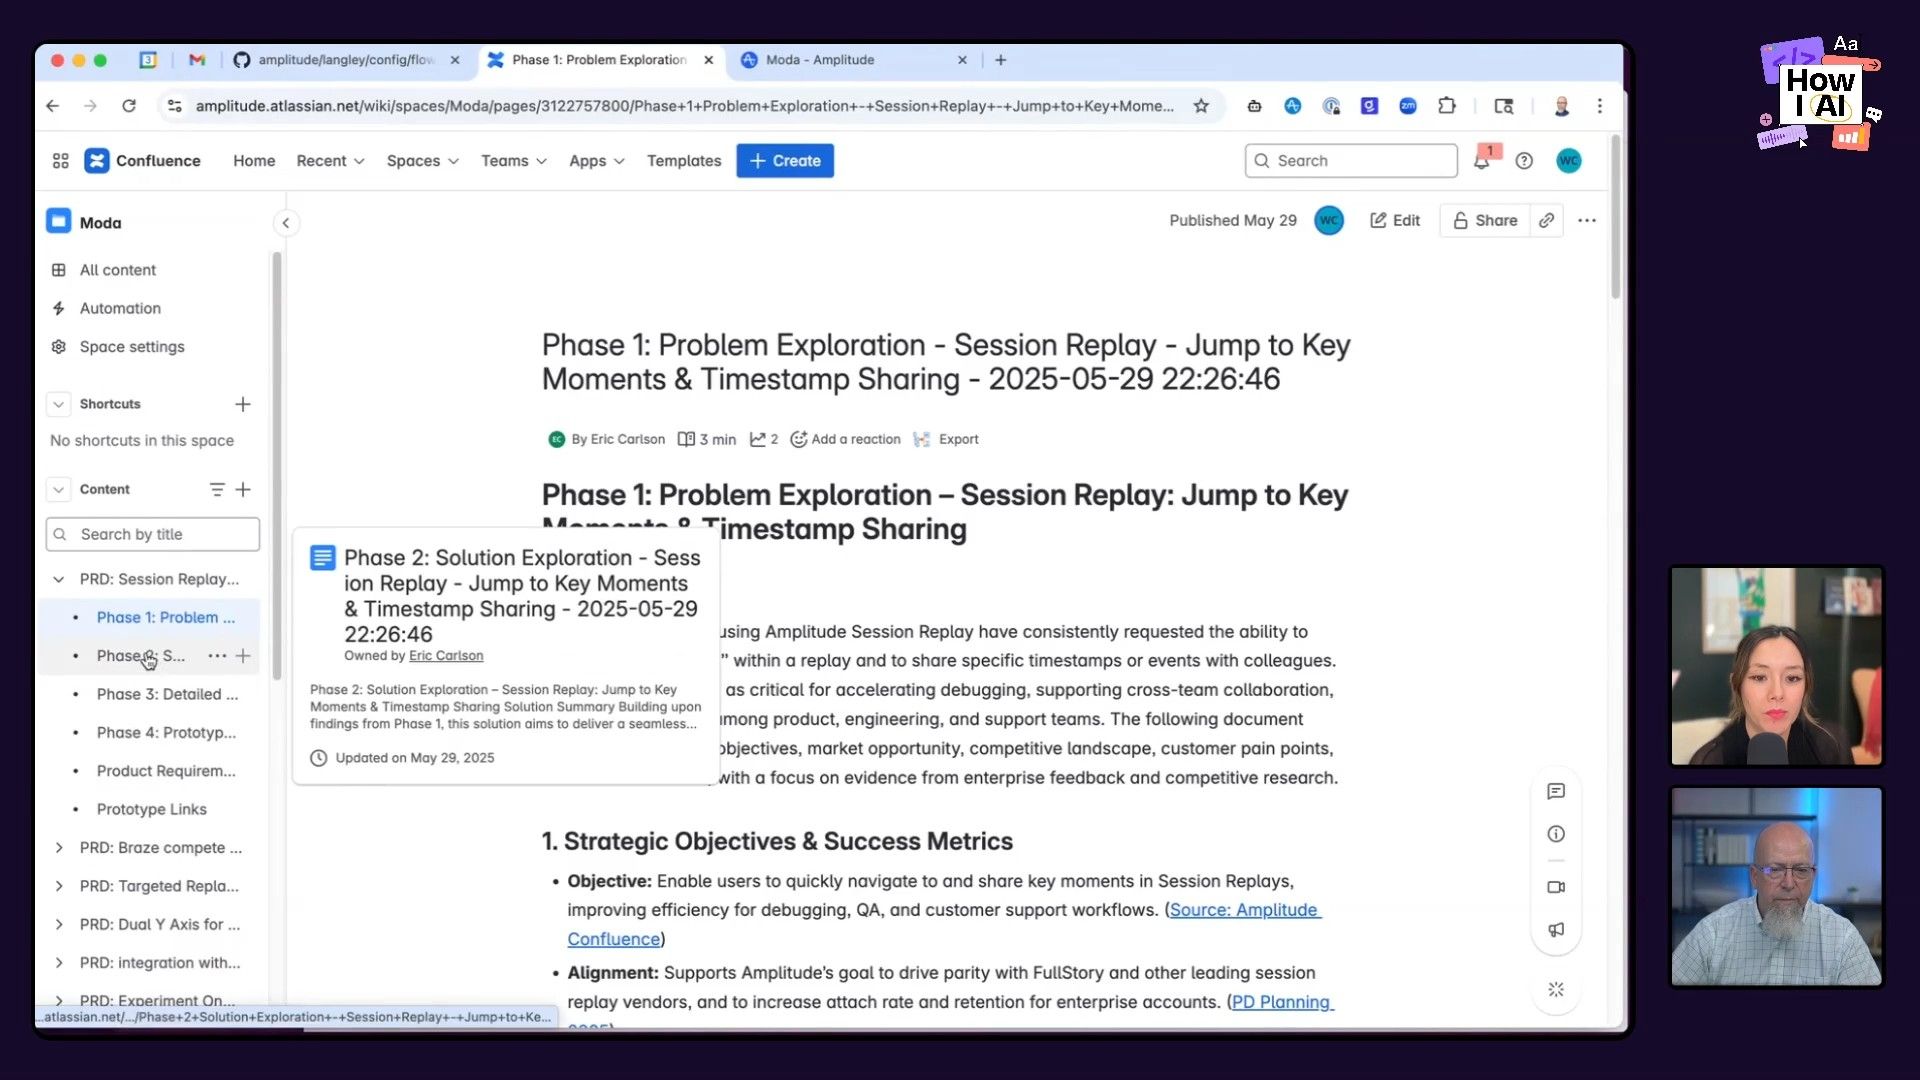Expand PRD: Braze compete tree item
Viewport: 1920px width, 1080px height.
click(x=58, y=848)
